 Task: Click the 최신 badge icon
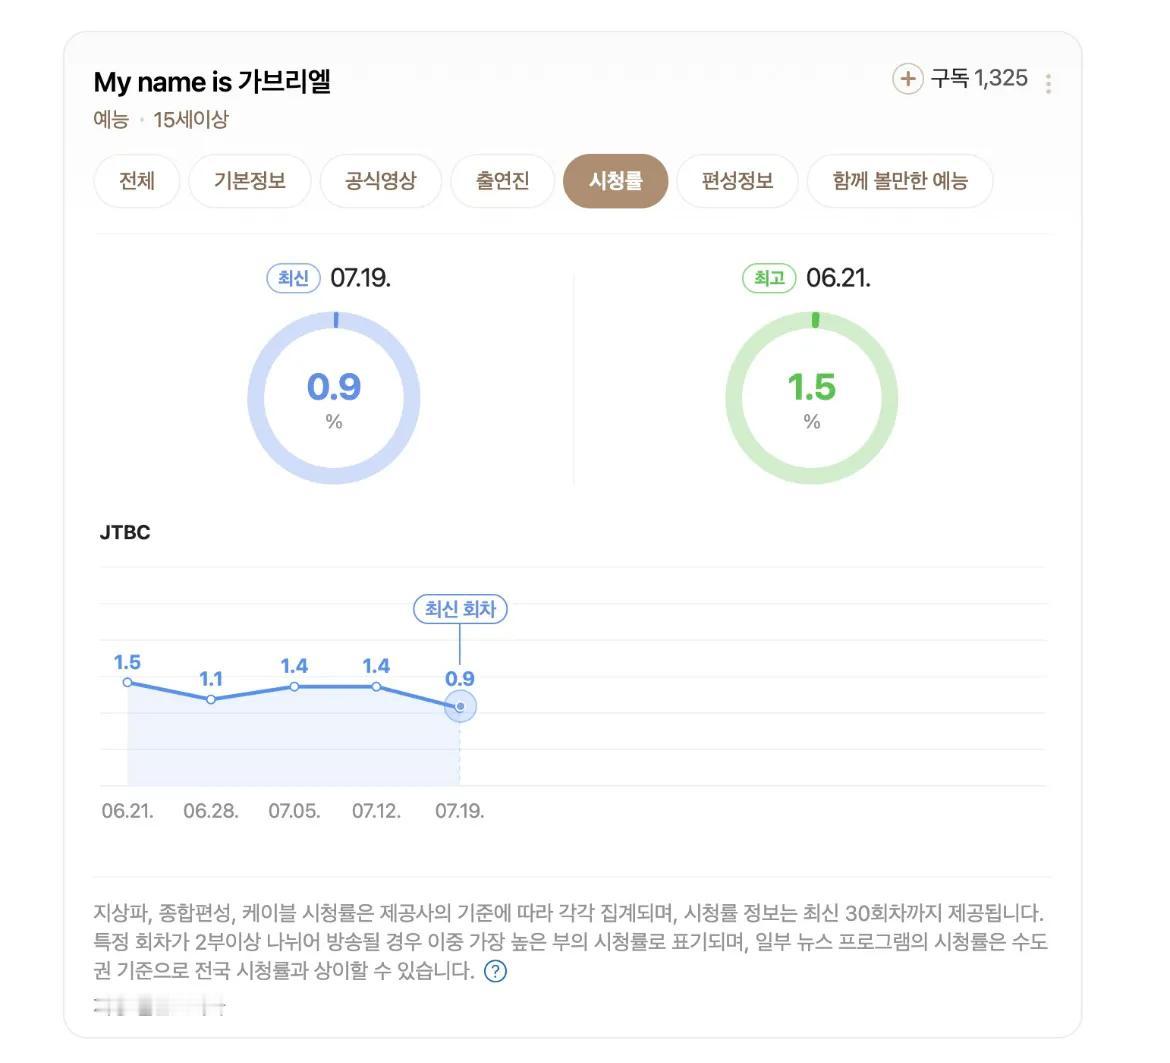coord(293,278)
